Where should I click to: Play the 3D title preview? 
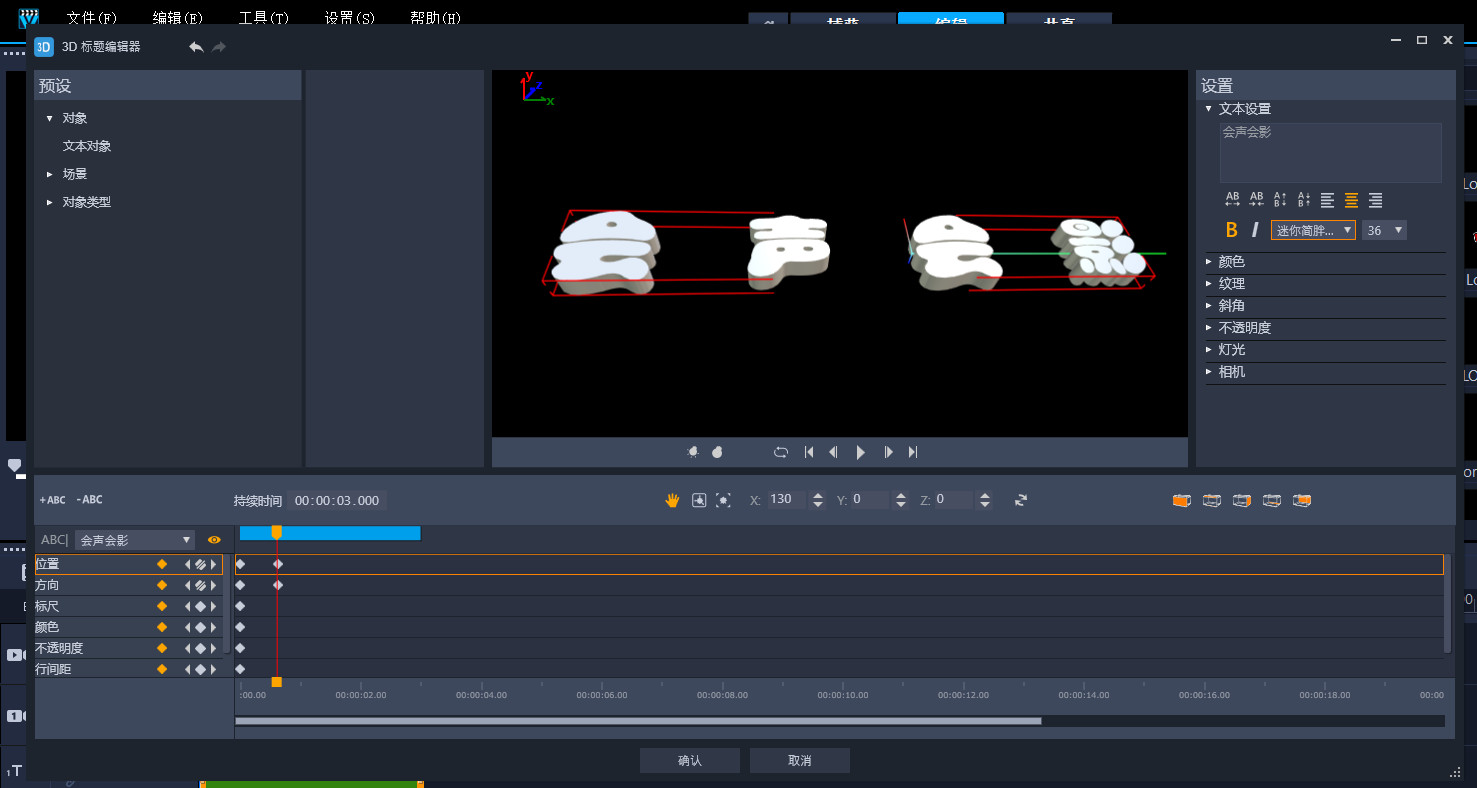[x=861, y=452]
